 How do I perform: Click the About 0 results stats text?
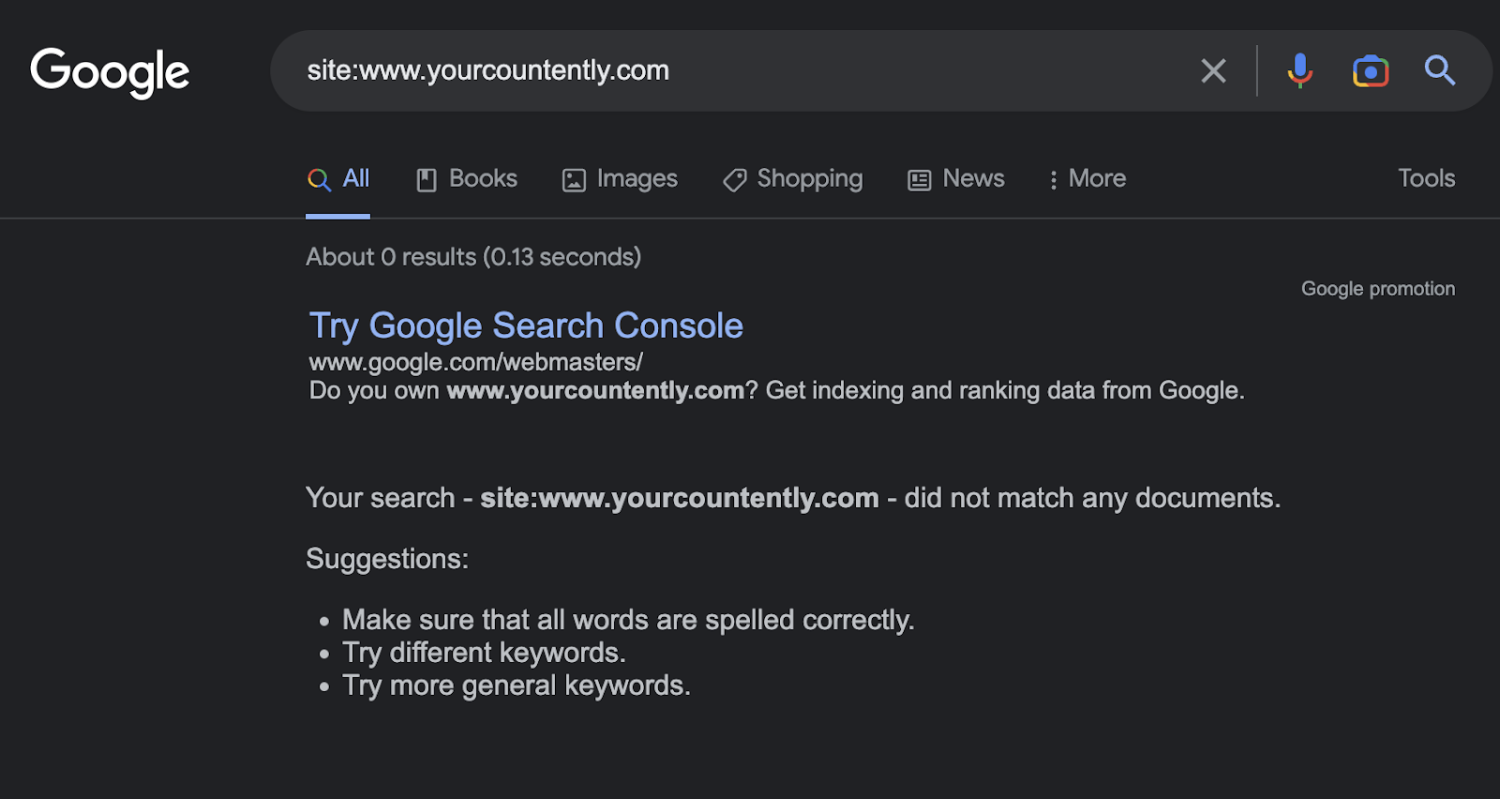(473, 257)
